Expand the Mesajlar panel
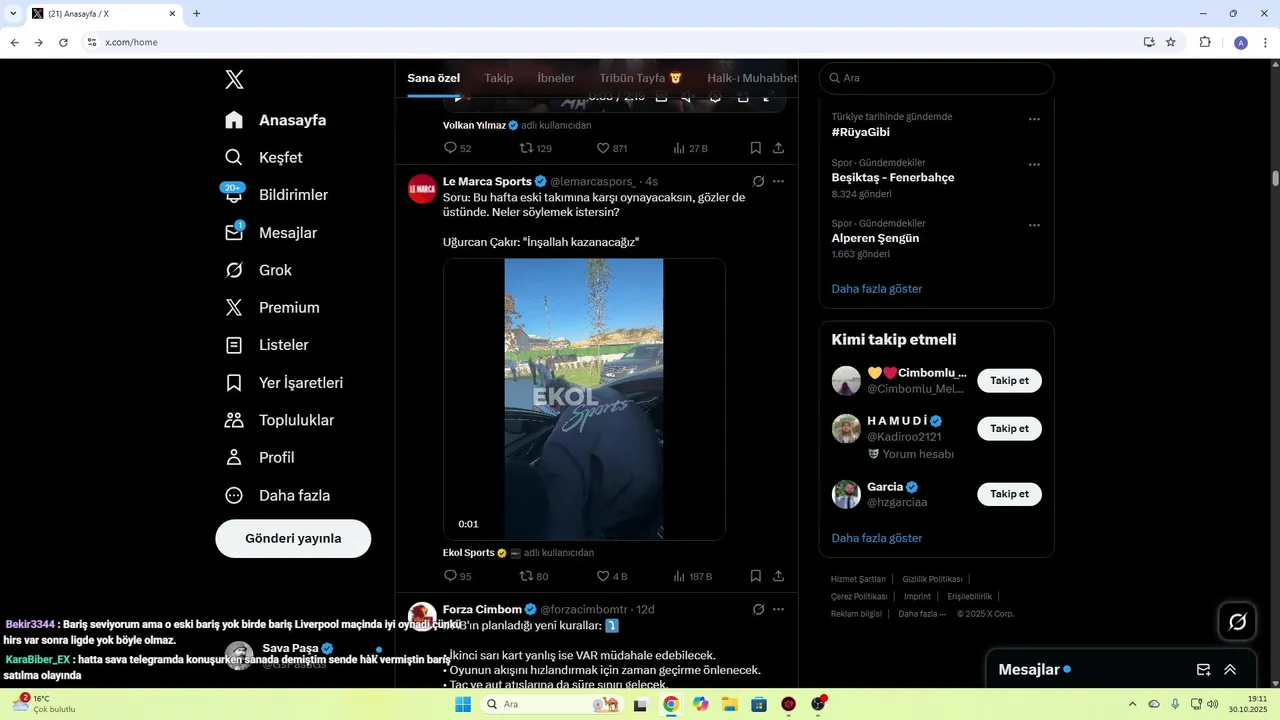 (1230, 670)
